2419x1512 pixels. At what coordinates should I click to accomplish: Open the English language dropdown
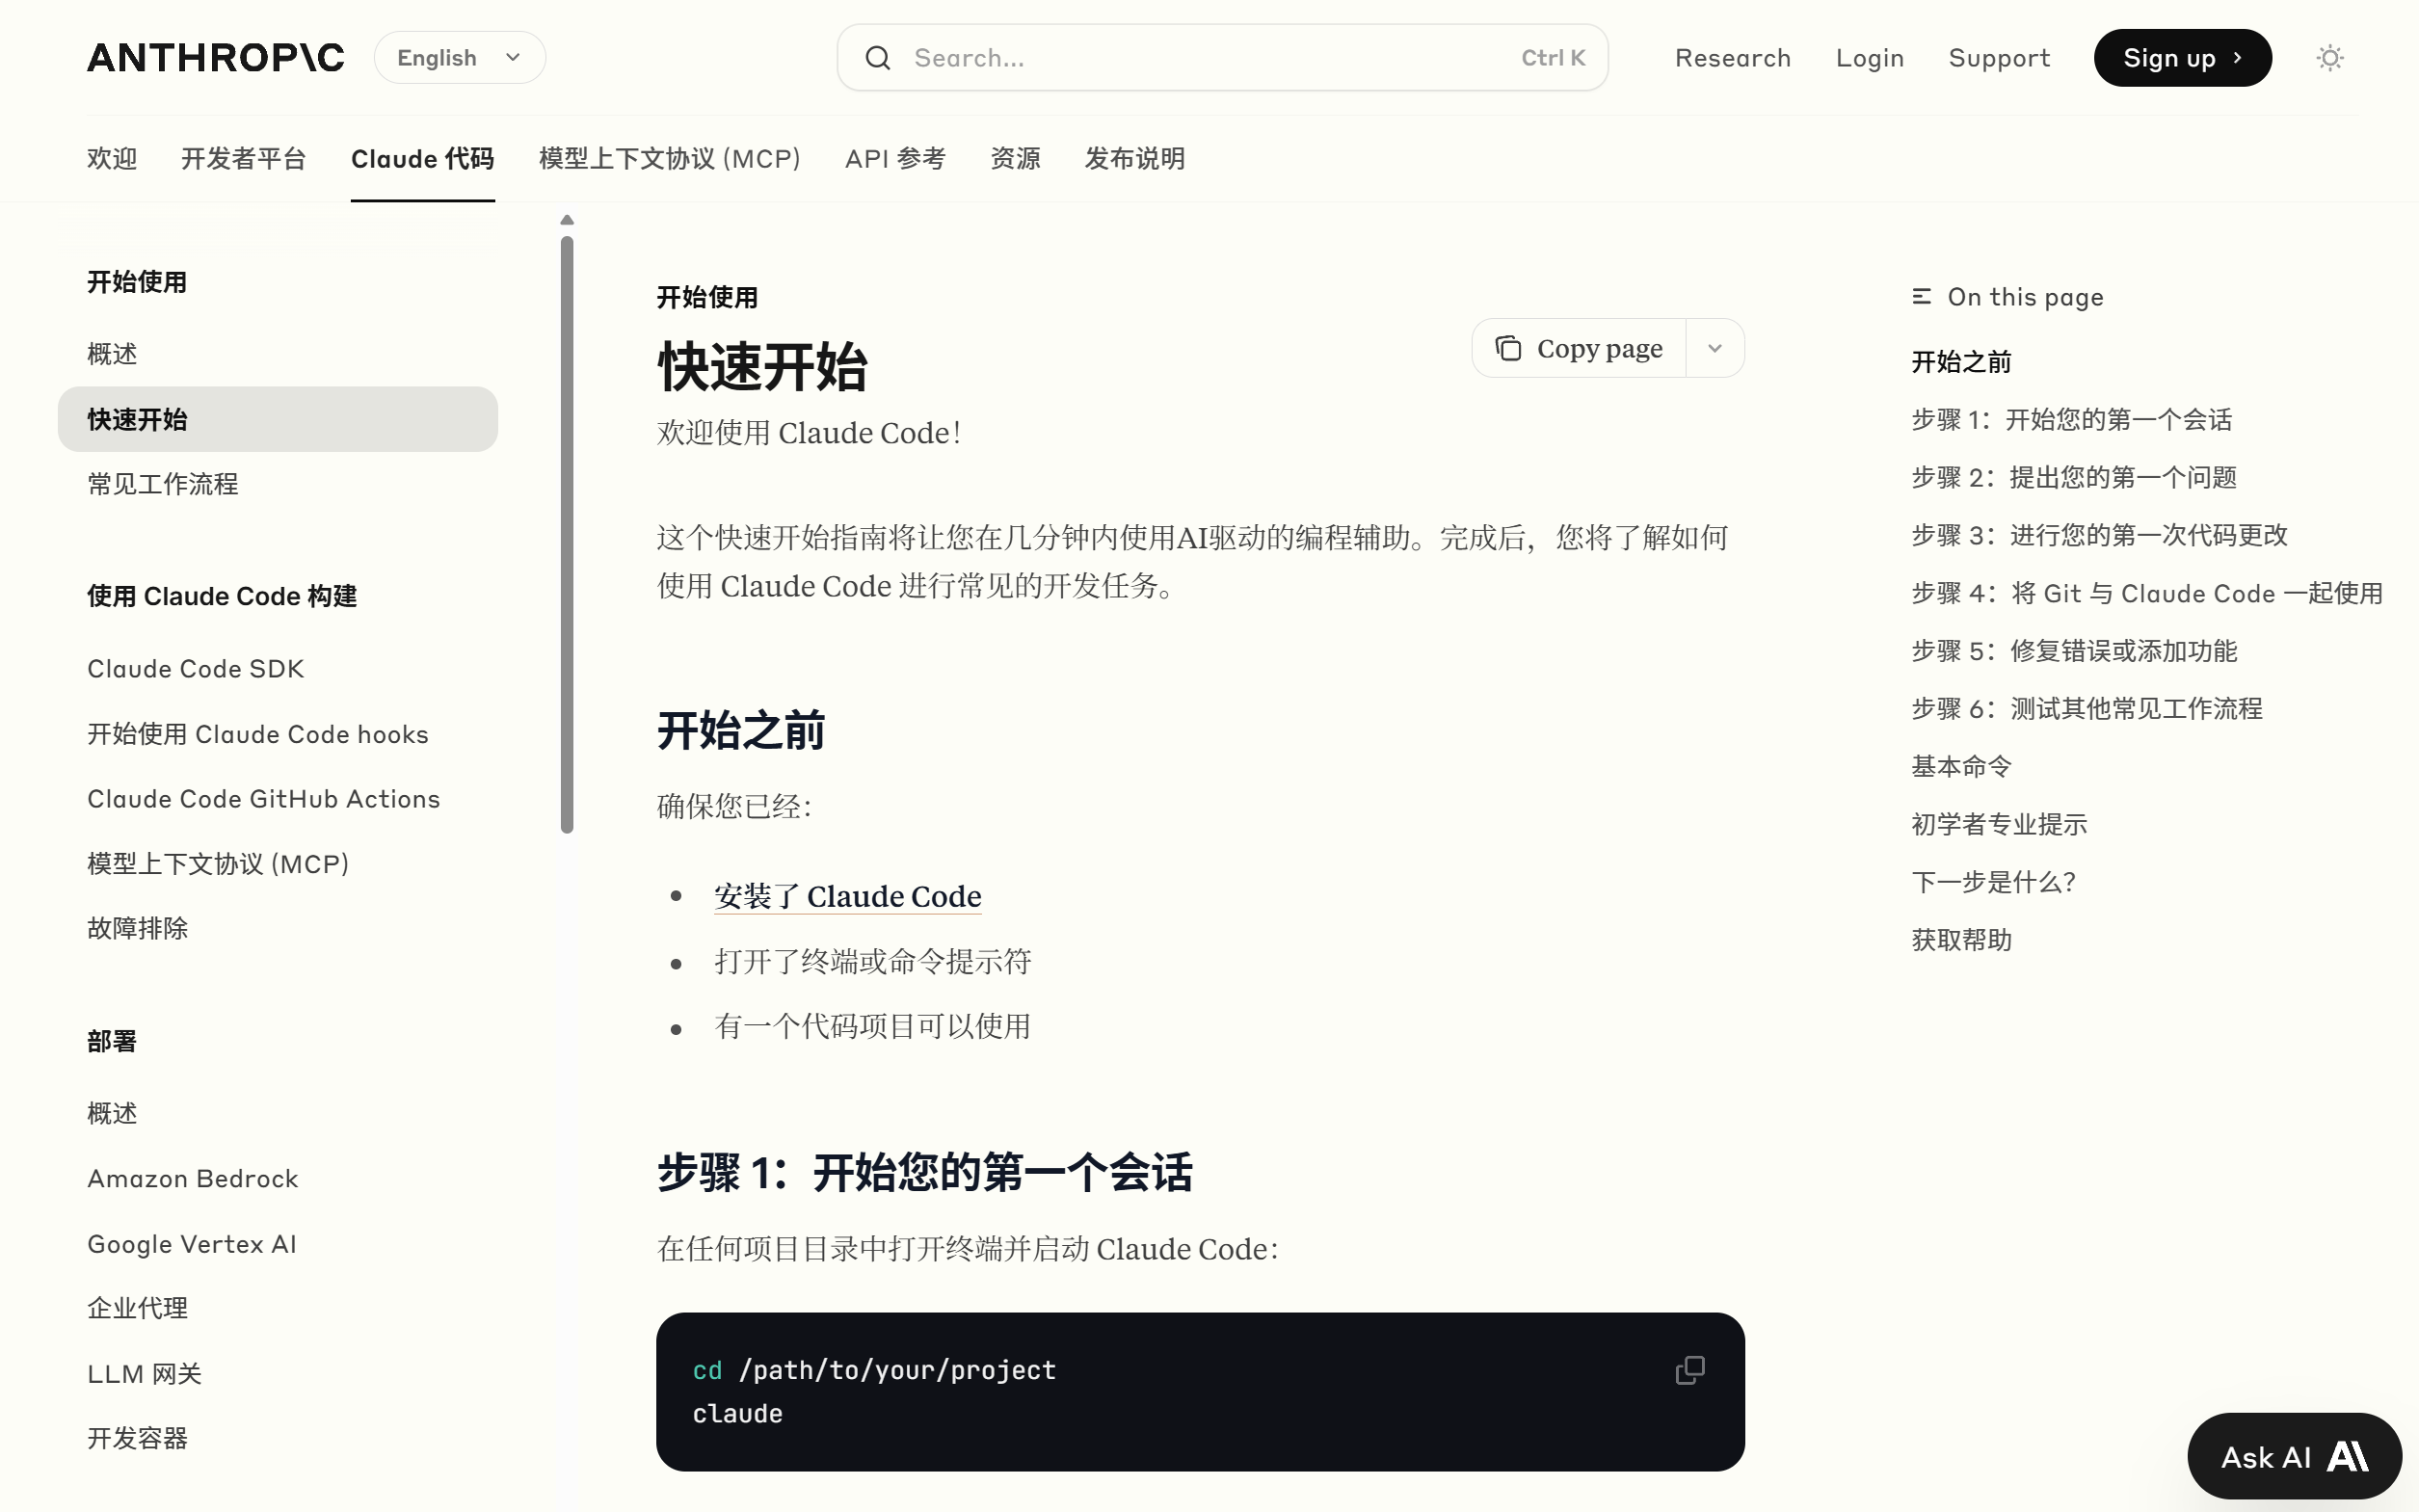(x=459, y=58)
